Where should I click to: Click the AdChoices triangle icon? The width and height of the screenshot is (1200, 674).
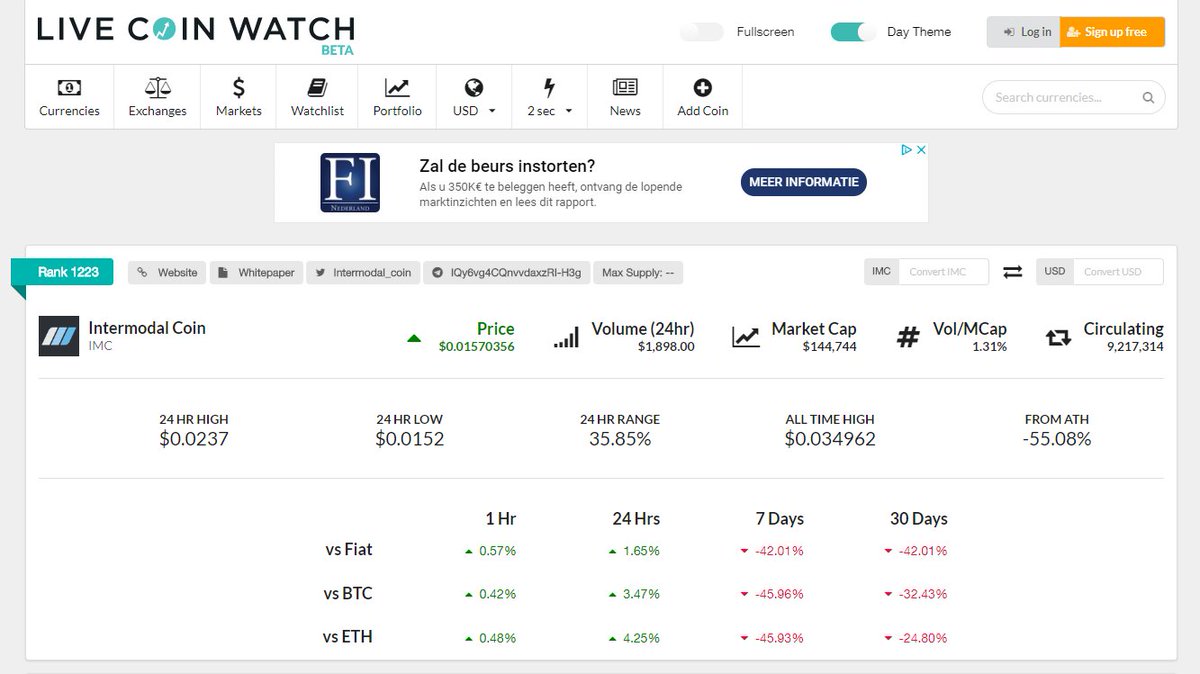point(906,150)
